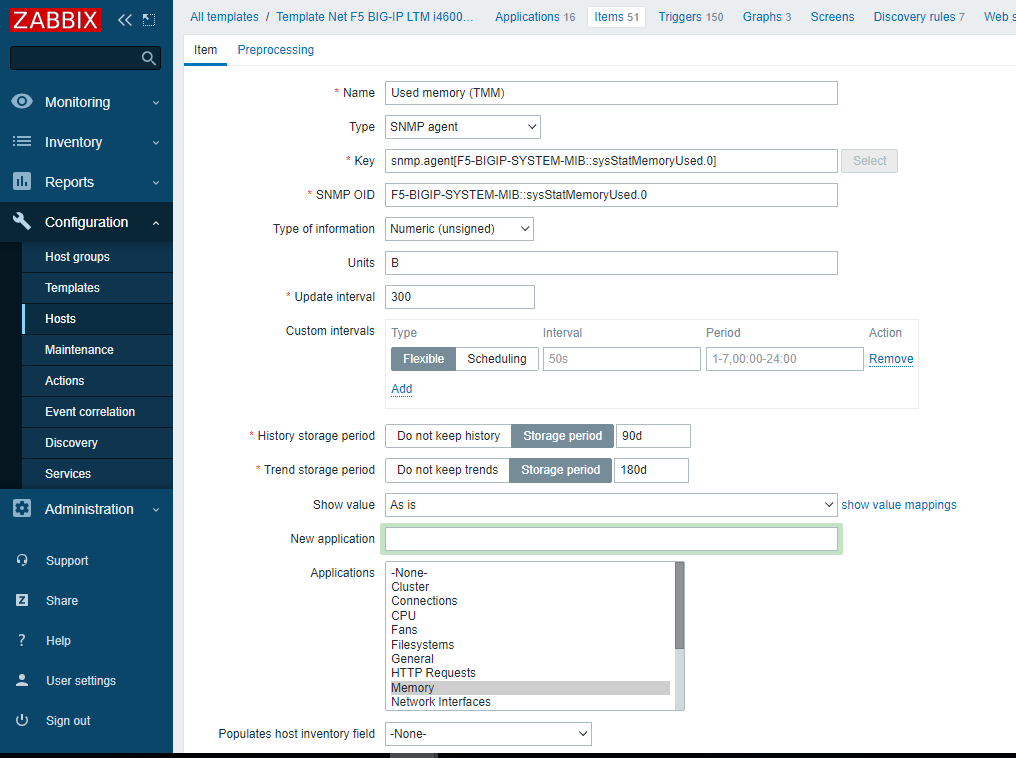Focus the Update interval field
The height and width of the screenshot is (758, 1016).
(x=459, y=297)
